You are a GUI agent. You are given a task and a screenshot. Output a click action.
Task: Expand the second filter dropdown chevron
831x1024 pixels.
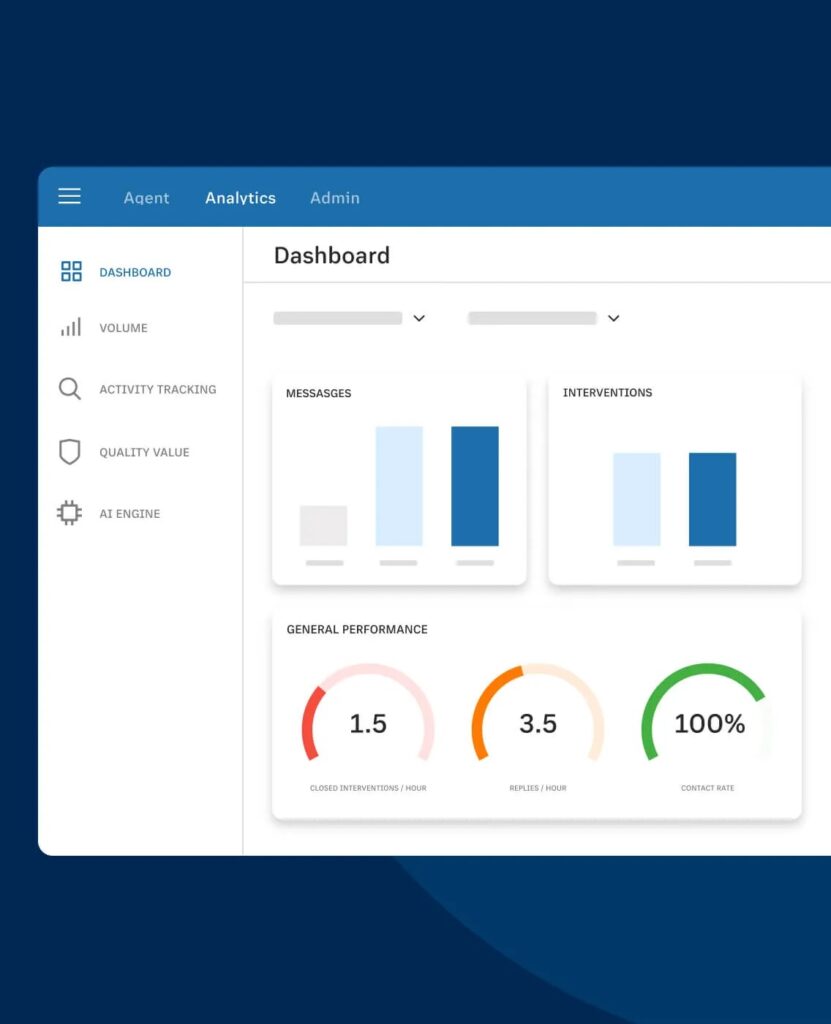coord(614,318)
